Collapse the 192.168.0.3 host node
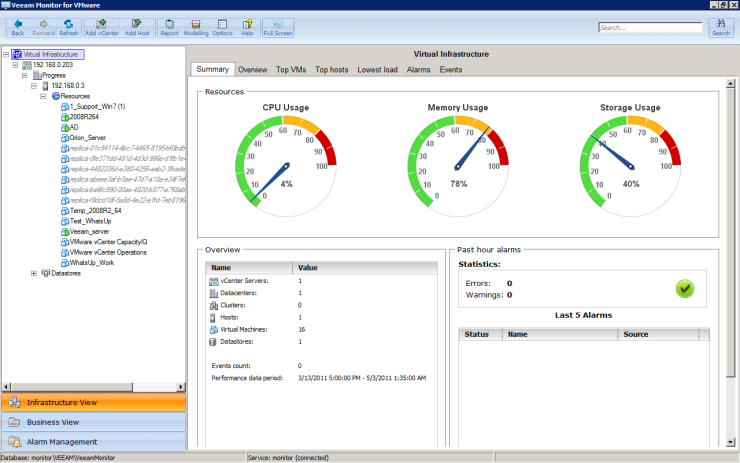The height and width of the screenshot is (463, 740). 34,85
